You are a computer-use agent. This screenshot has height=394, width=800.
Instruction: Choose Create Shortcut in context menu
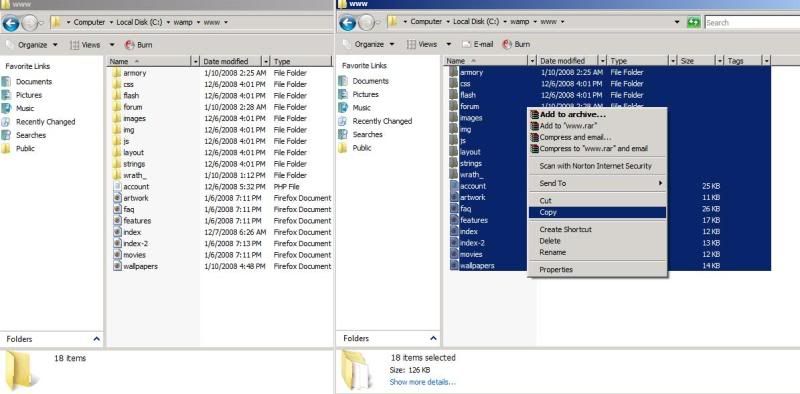597,230
